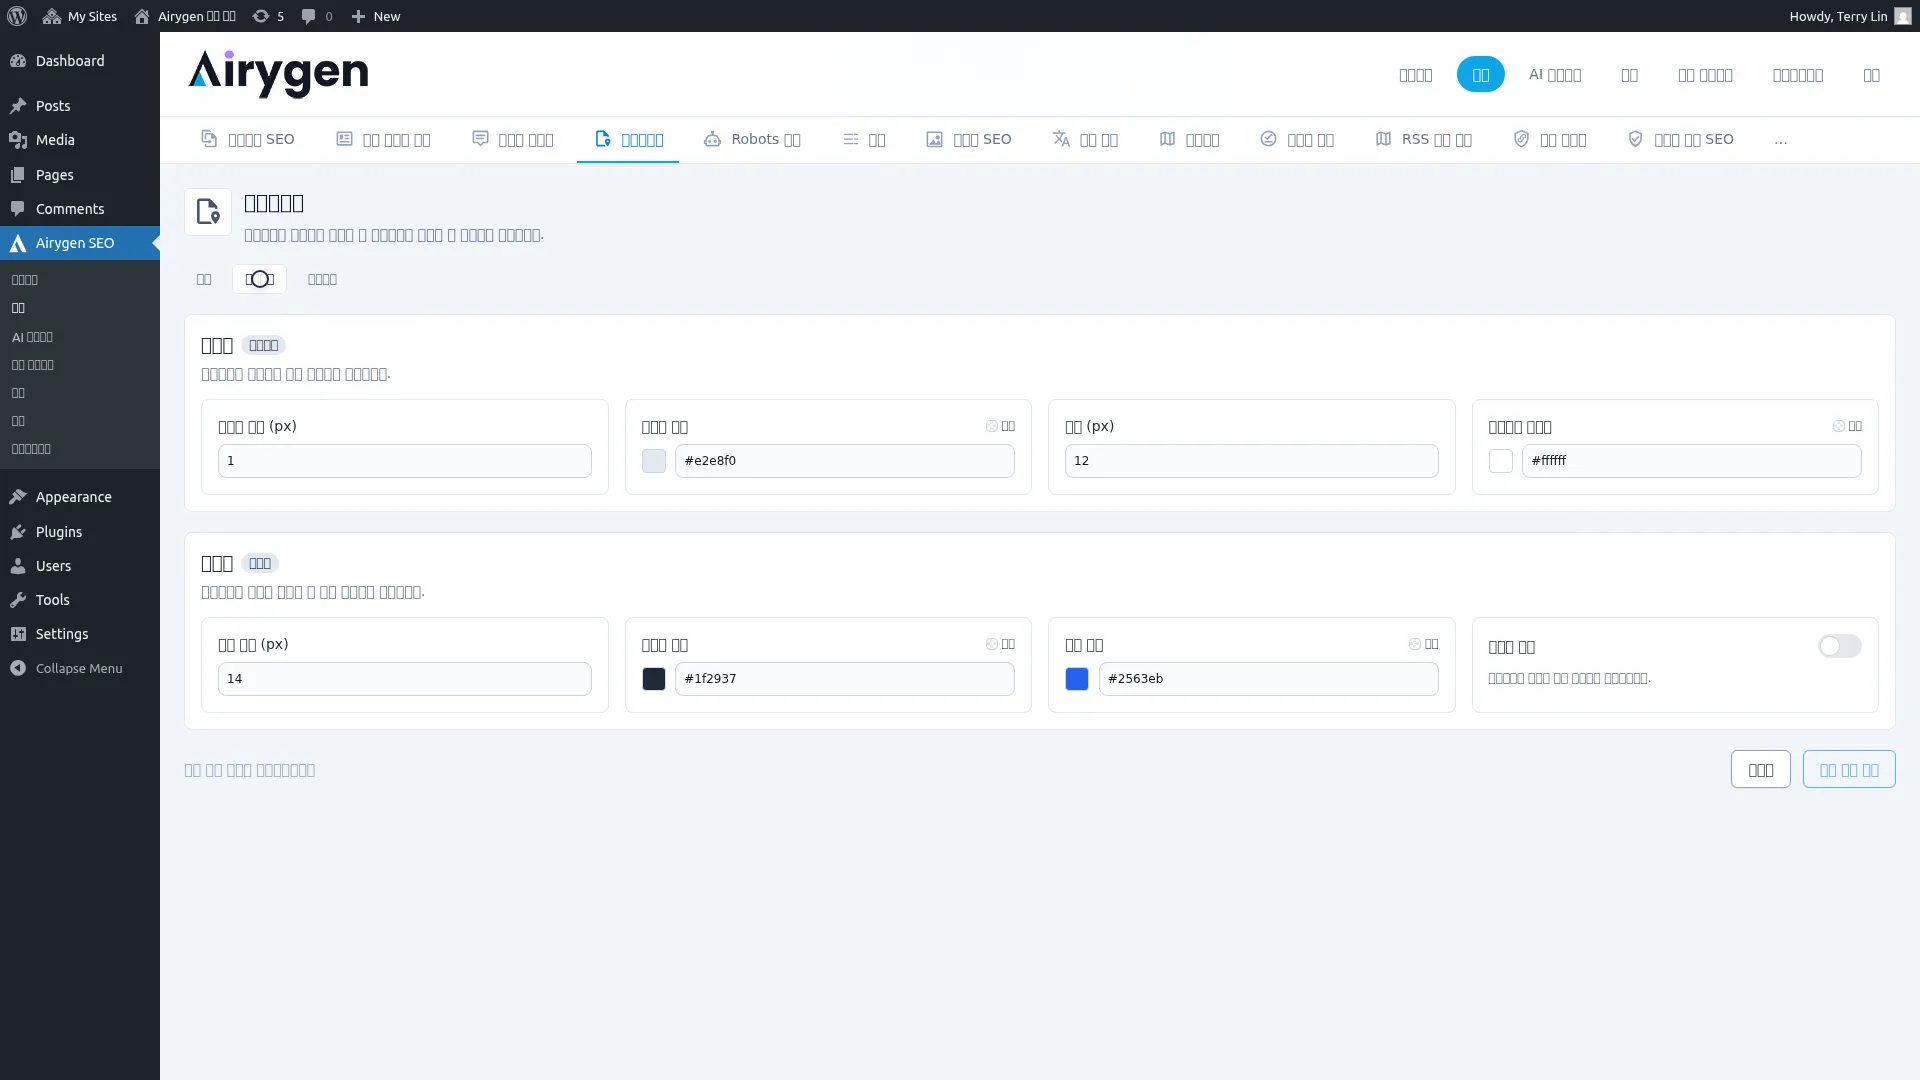The image size is (1920, 1080).
Task: Open the tab with the list lines icon
Action: 864,139
